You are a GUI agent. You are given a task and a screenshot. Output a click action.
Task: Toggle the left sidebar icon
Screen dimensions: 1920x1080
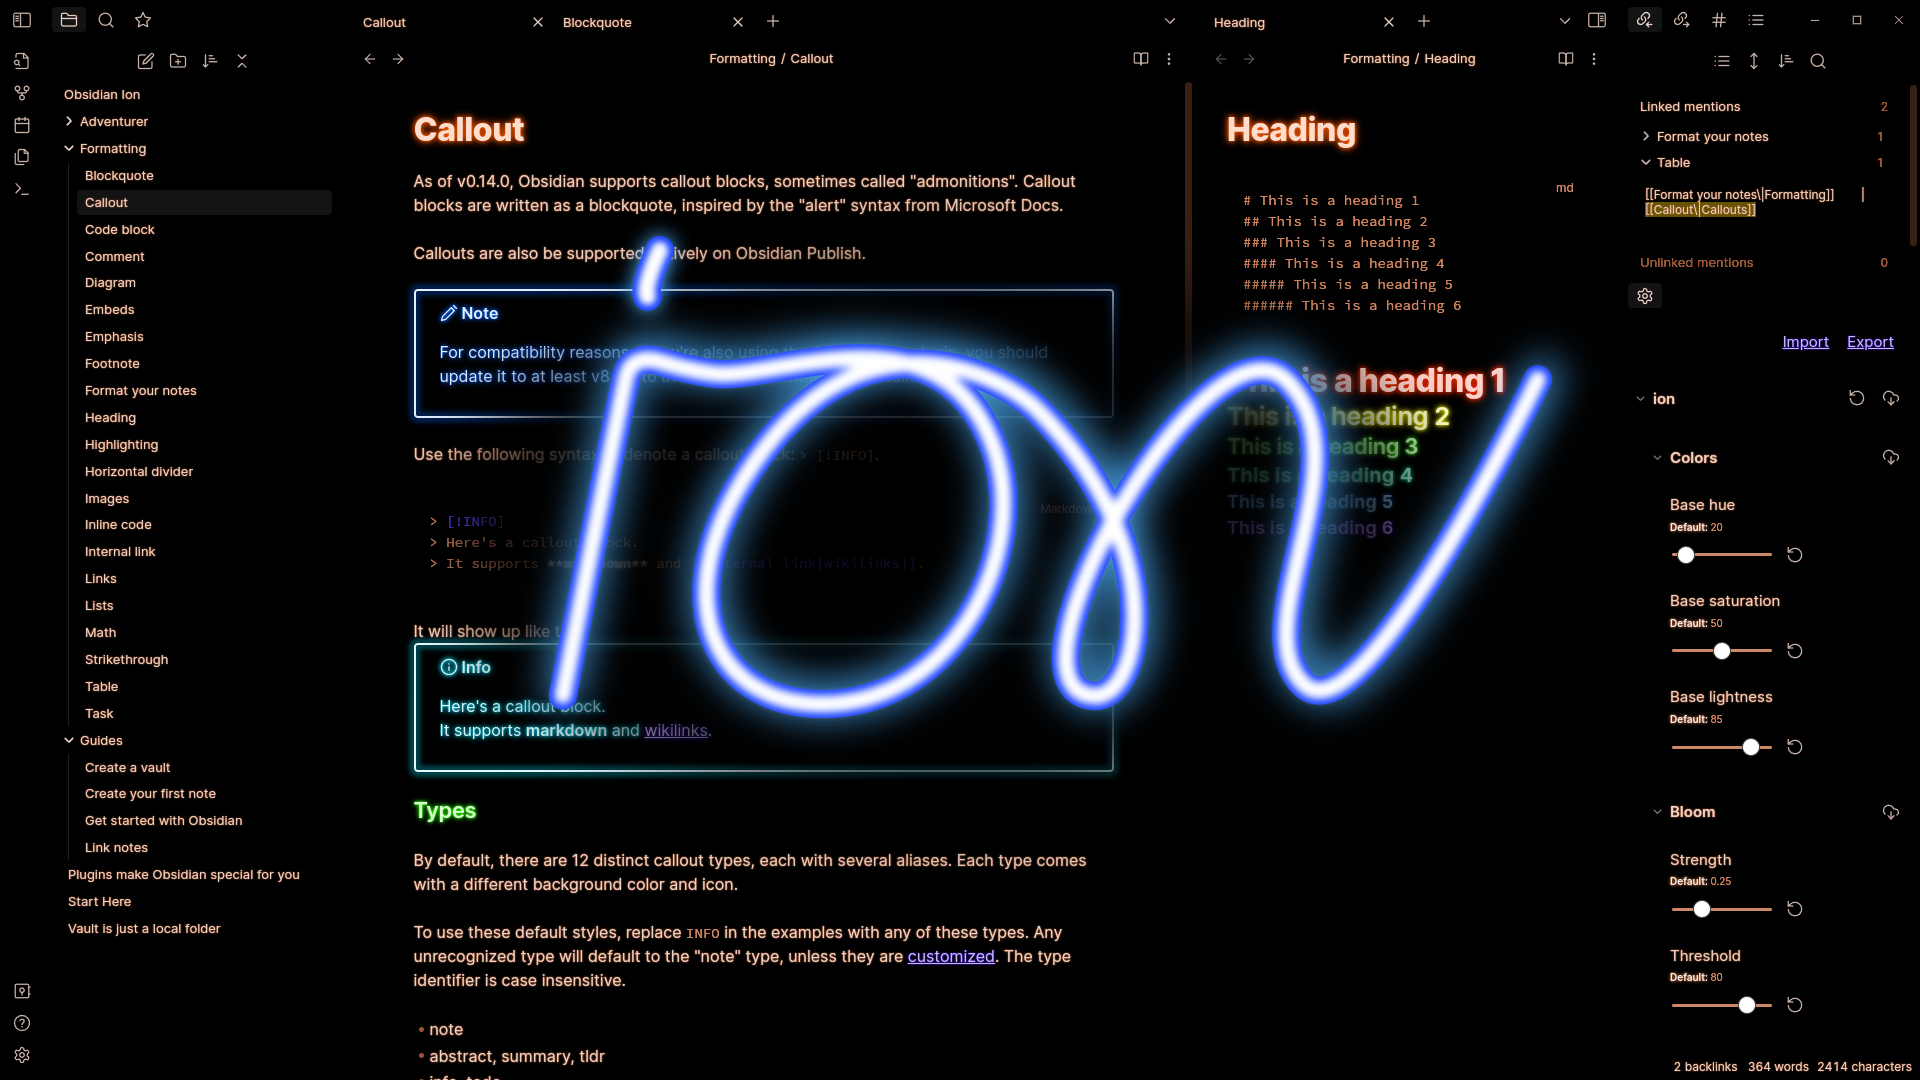(22, 20)
